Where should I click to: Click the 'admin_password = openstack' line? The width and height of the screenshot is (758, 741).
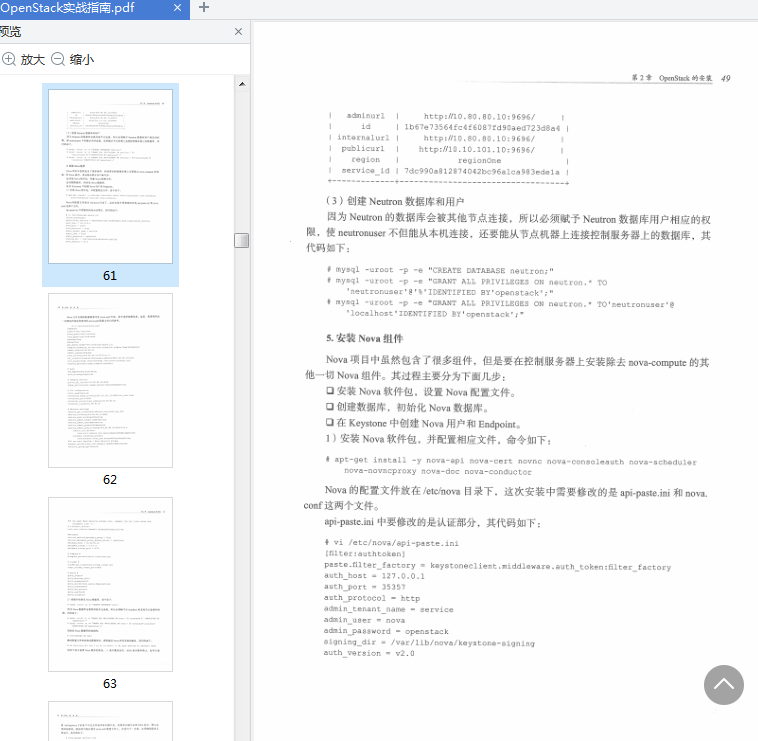coord(386,631)
